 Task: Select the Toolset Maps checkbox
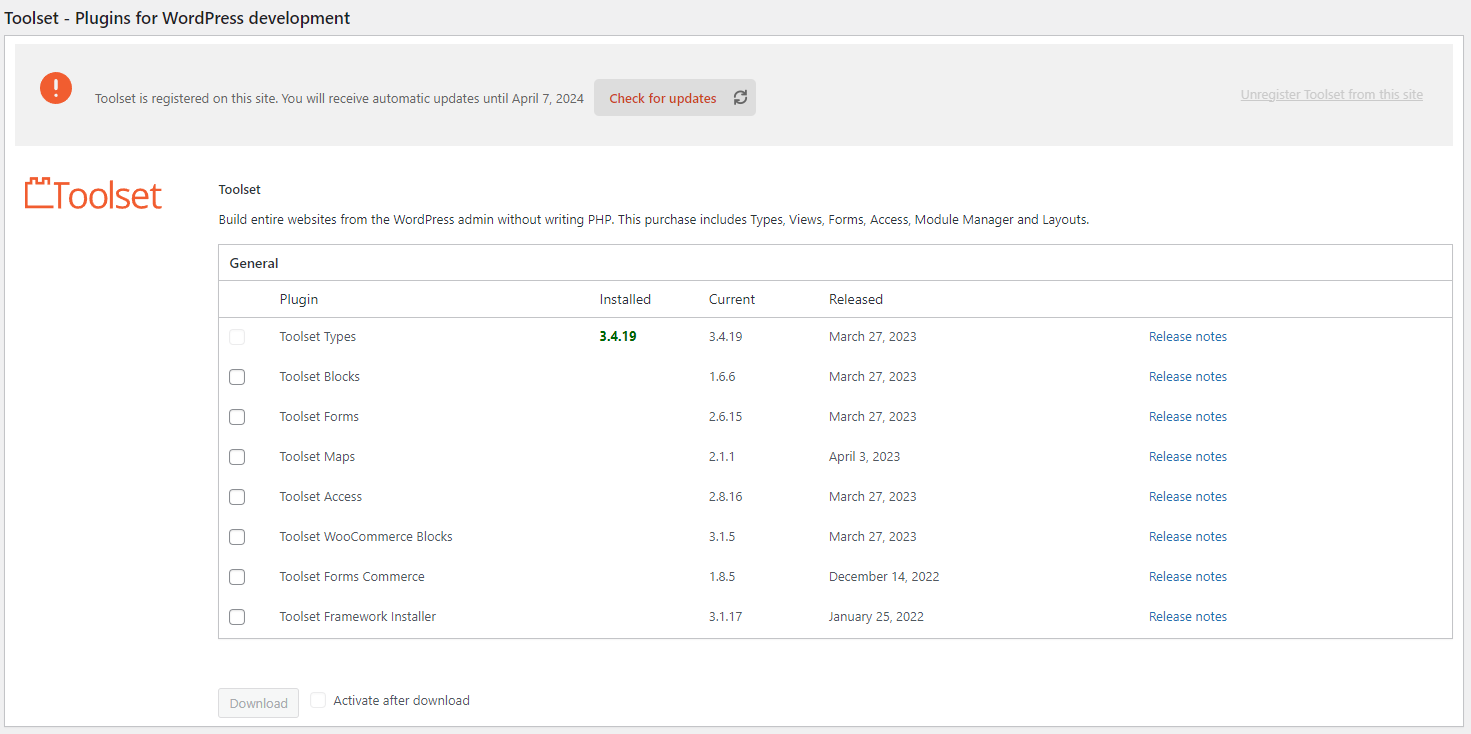coord(237,457)
